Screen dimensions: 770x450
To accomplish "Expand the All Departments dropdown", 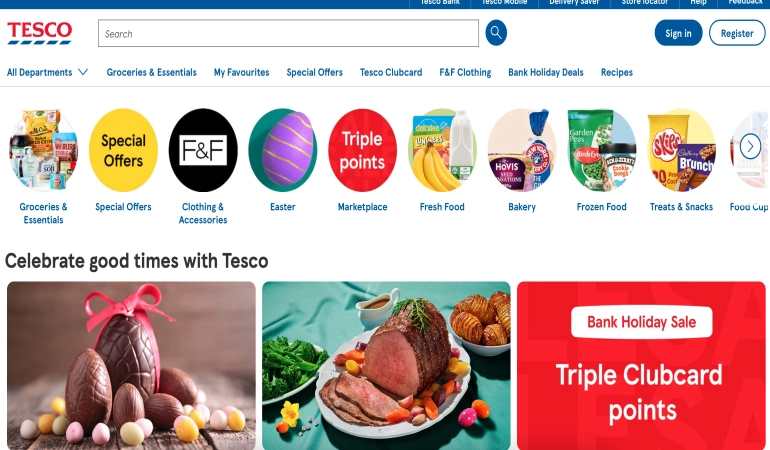I will coord(47,72).
